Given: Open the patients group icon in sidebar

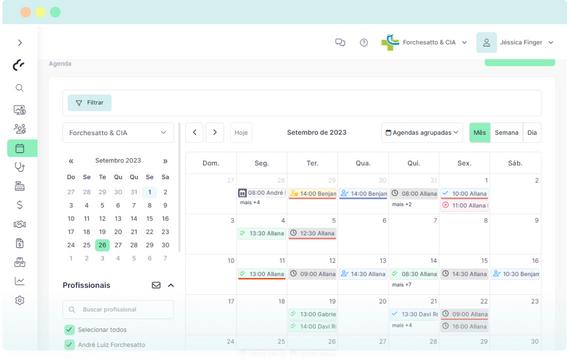Looking at the screenshot, I should [x=20, y=129].
